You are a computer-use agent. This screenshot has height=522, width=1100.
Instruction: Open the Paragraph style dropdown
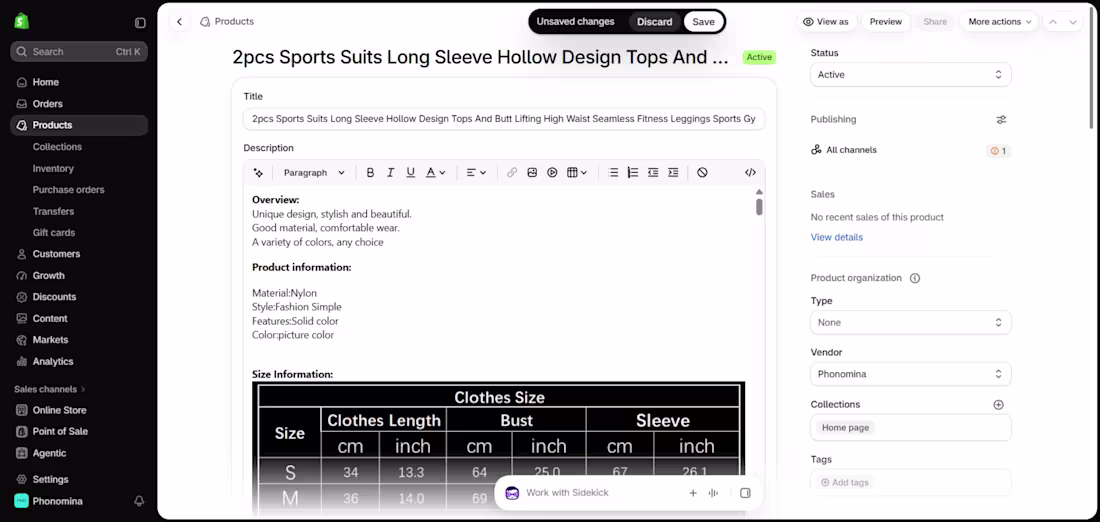pyautogui.click(x=314, y=173)
